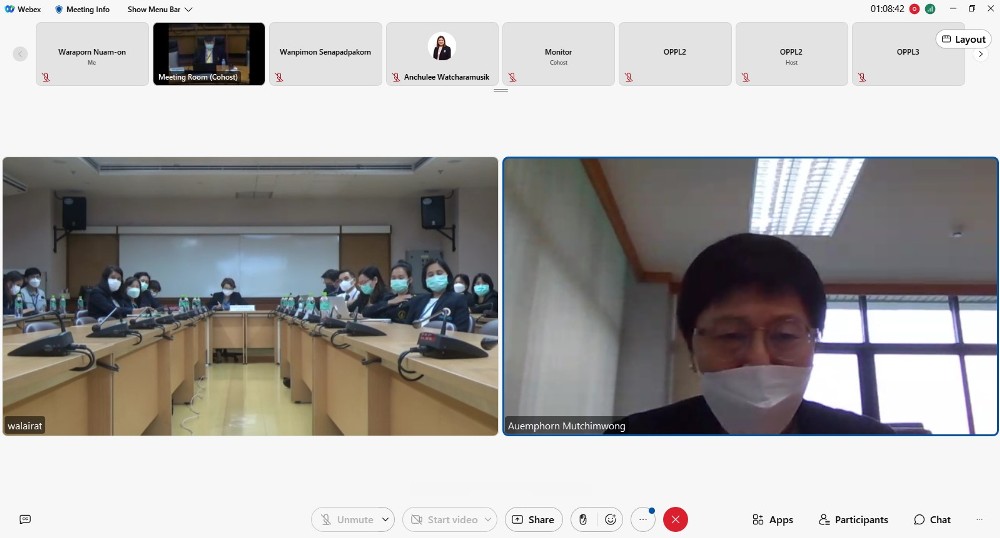
Task: Select Meeting Room (Cohost) video thumbnail
Action: click(x=209, y=54)
